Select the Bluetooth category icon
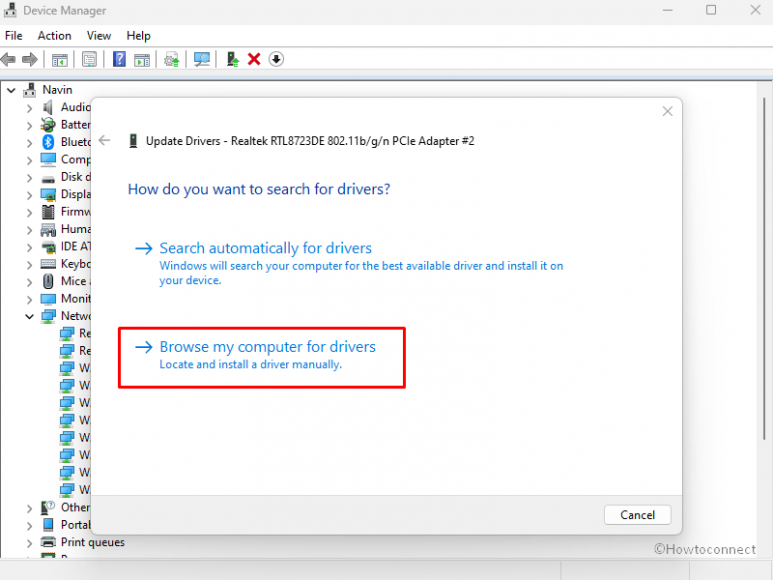The width and height of the screenshot is (773, 580). [48, 142]
